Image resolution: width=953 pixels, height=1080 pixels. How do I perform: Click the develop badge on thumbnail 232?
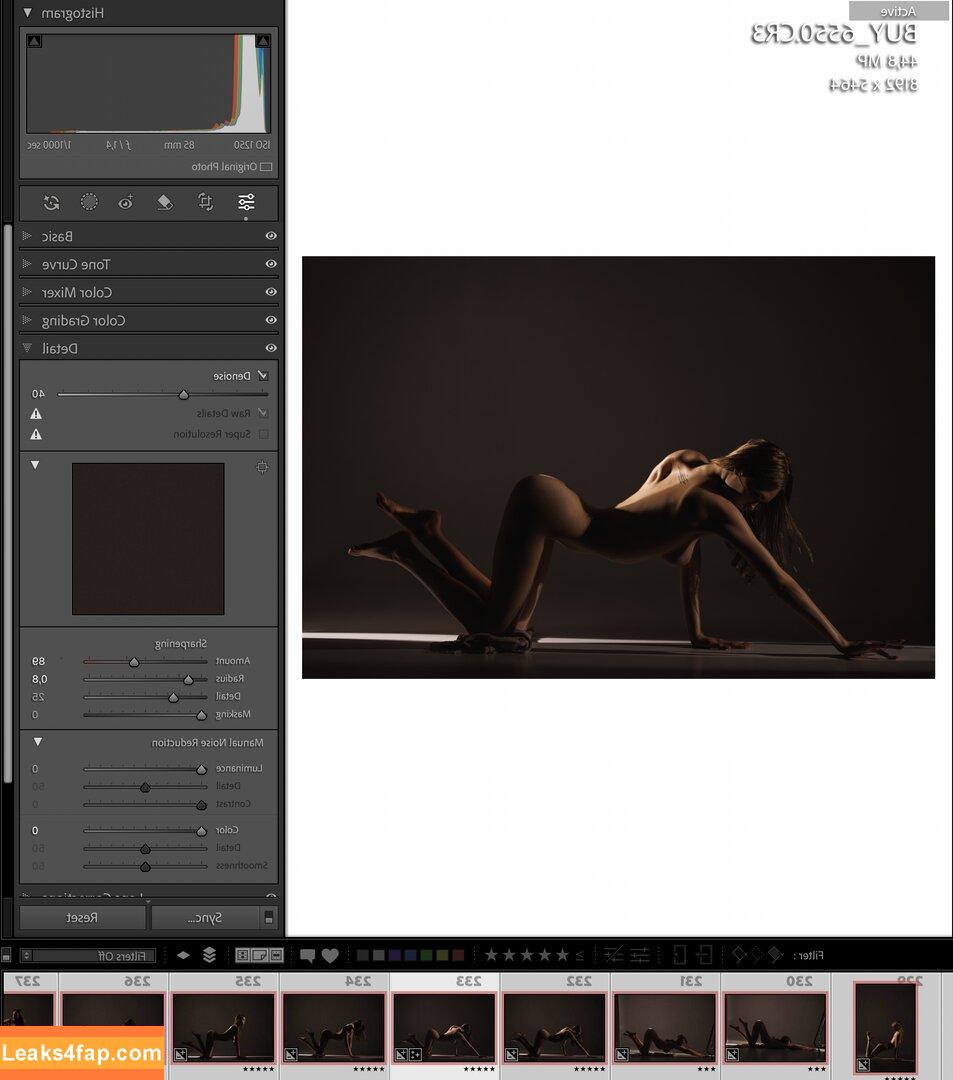coord(511,1055)
